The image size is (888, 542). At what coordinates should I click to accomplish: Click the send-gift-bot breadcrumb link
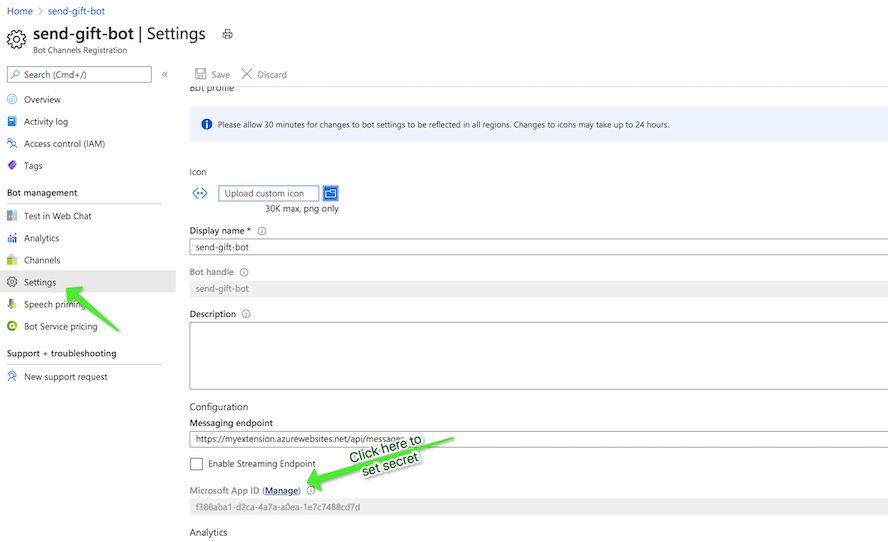tap(76, 11)
